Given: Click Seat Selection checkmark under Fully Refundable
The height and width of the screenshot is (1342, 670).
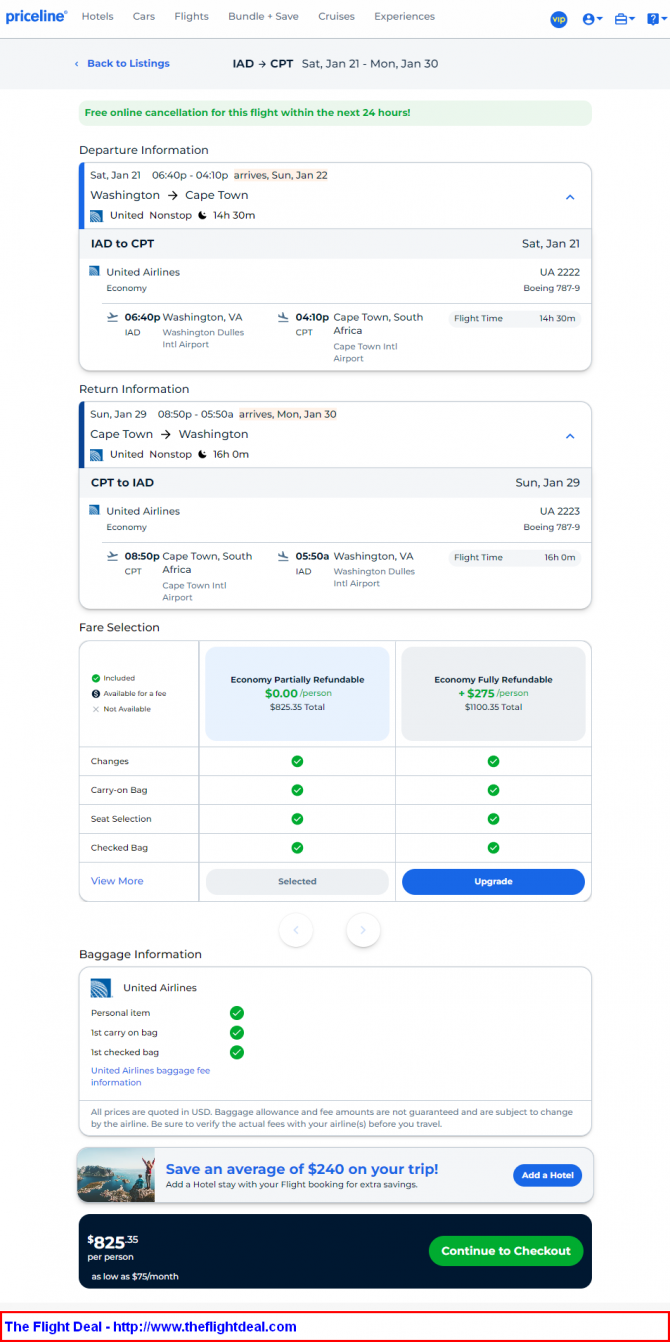Looking at the screenshot, I should click(x=493, y=819).
